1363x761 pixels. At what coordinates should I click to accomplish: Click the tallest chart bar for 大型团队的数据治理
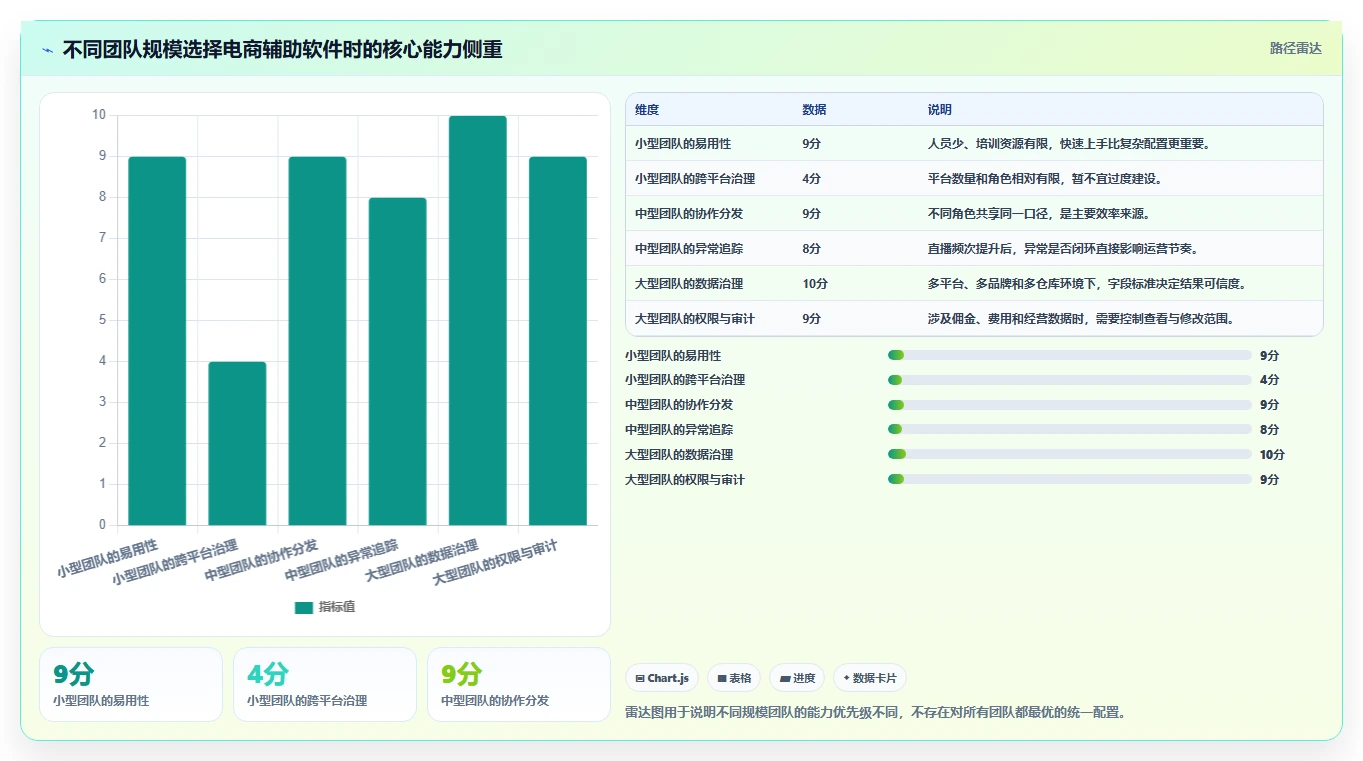tap(477, 320)
